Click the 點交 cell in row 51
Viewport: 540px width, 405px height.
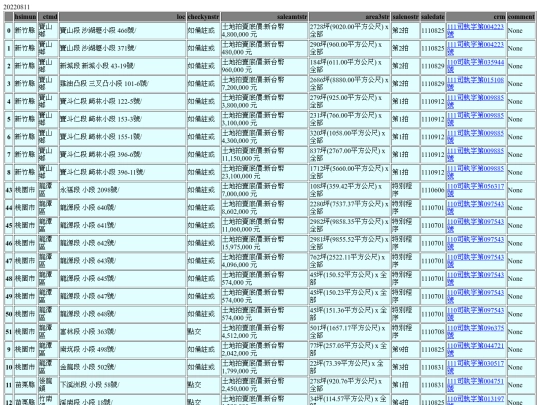point(203,332)
